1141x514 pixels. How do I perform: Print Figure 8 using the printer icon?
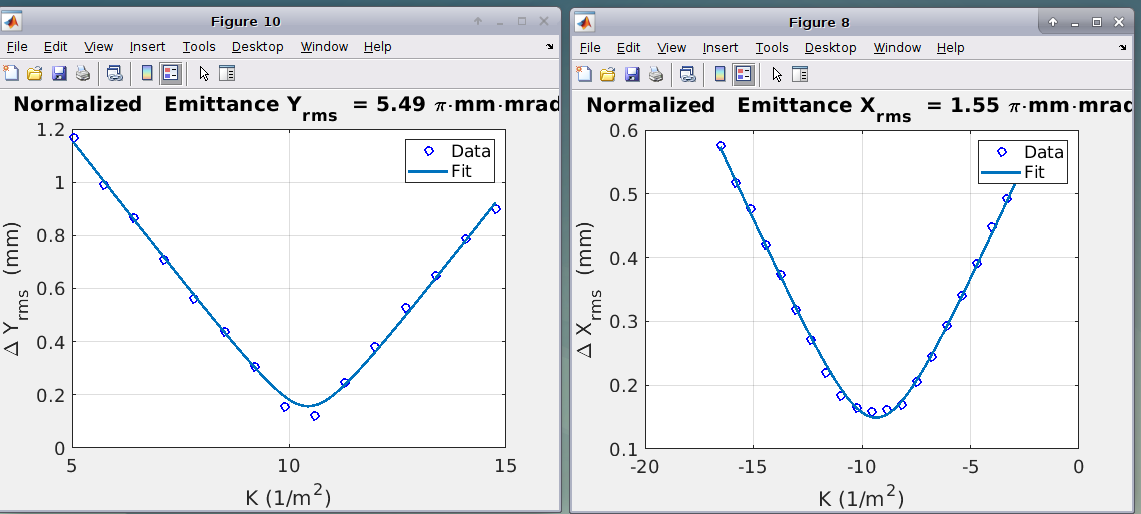point(655,74)
